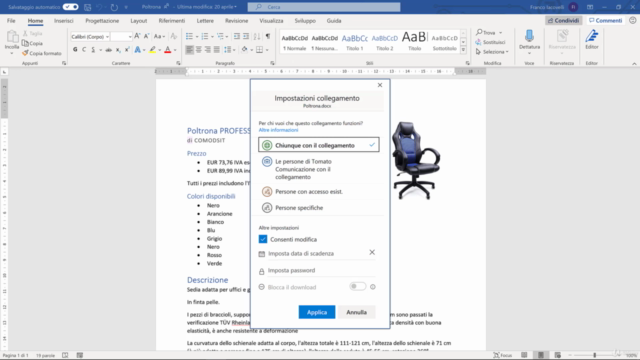Choose 'Le persone di Tomato Comunicazione' organization option

click(x=318, y=169)
